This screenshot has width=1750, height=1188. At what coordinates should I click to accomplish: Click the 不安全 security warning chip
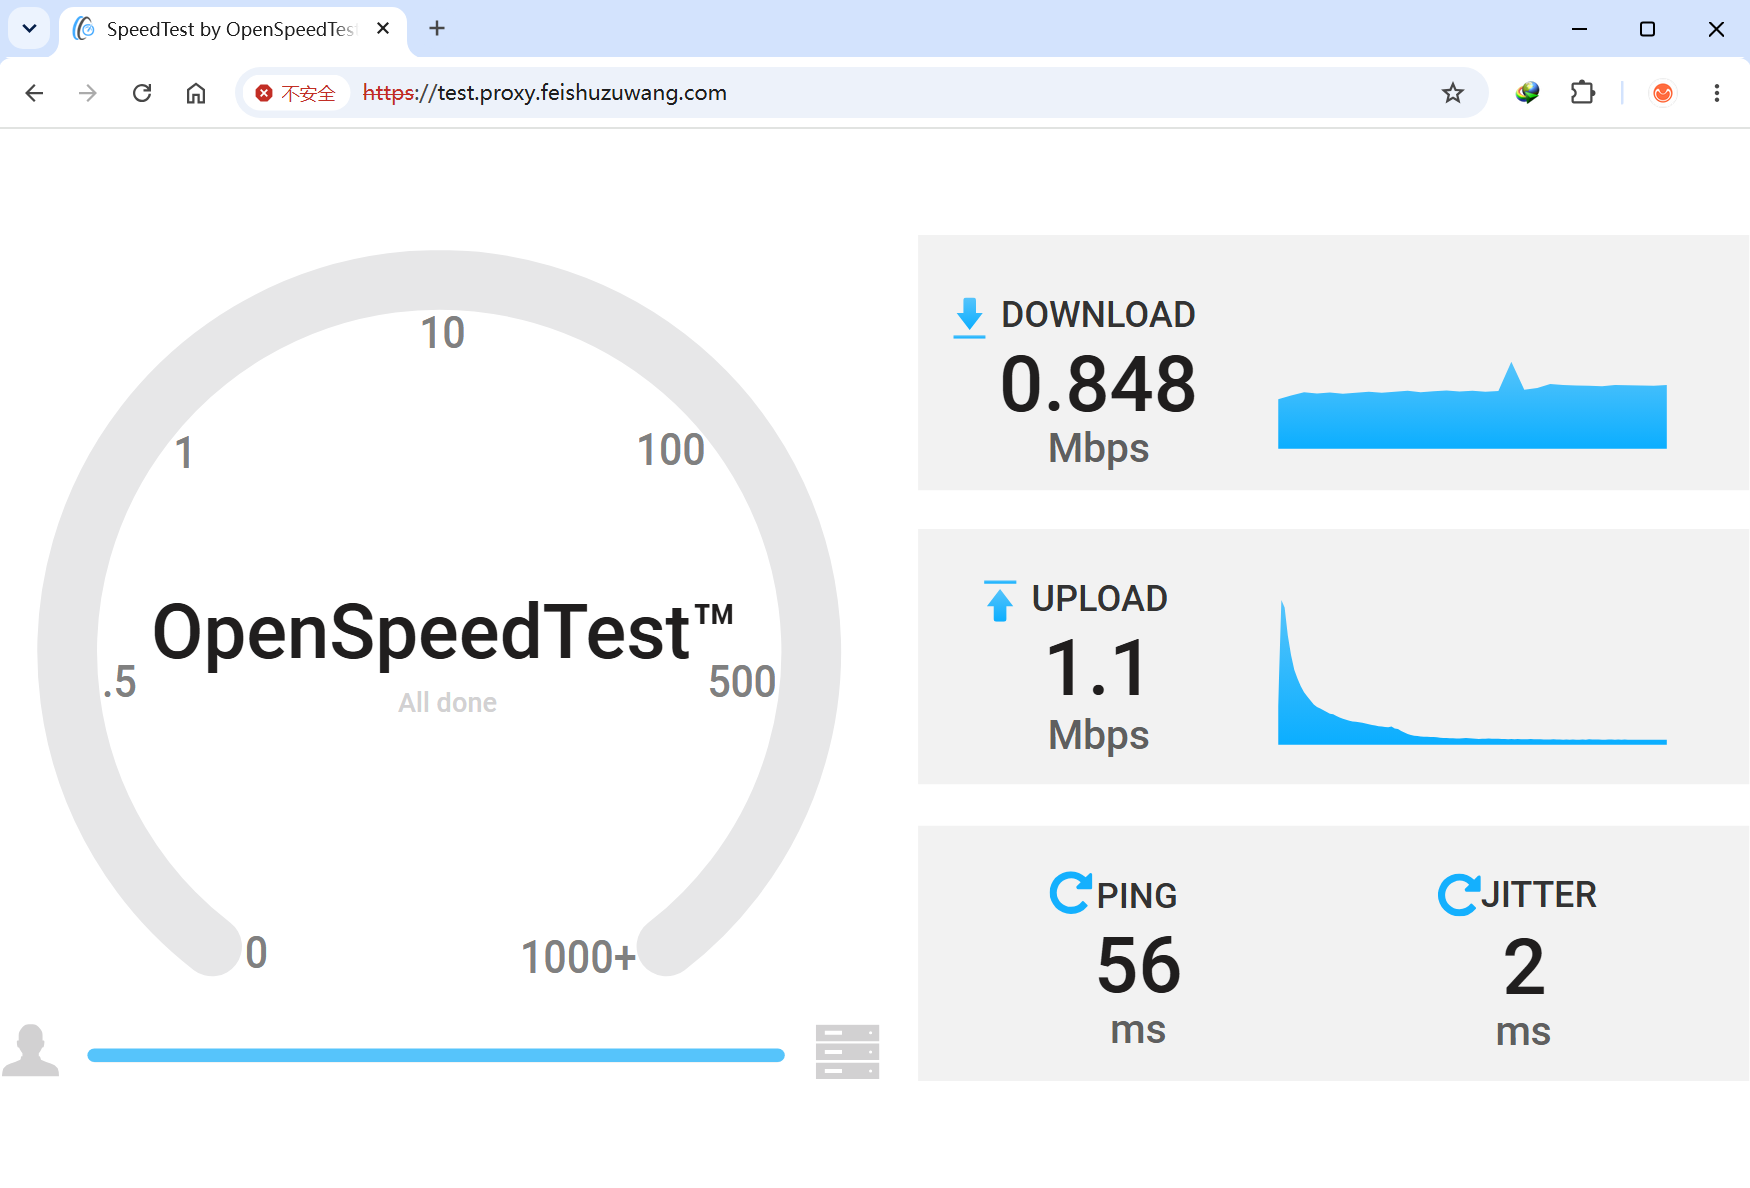pyautogui.click(x=296, y=93)
